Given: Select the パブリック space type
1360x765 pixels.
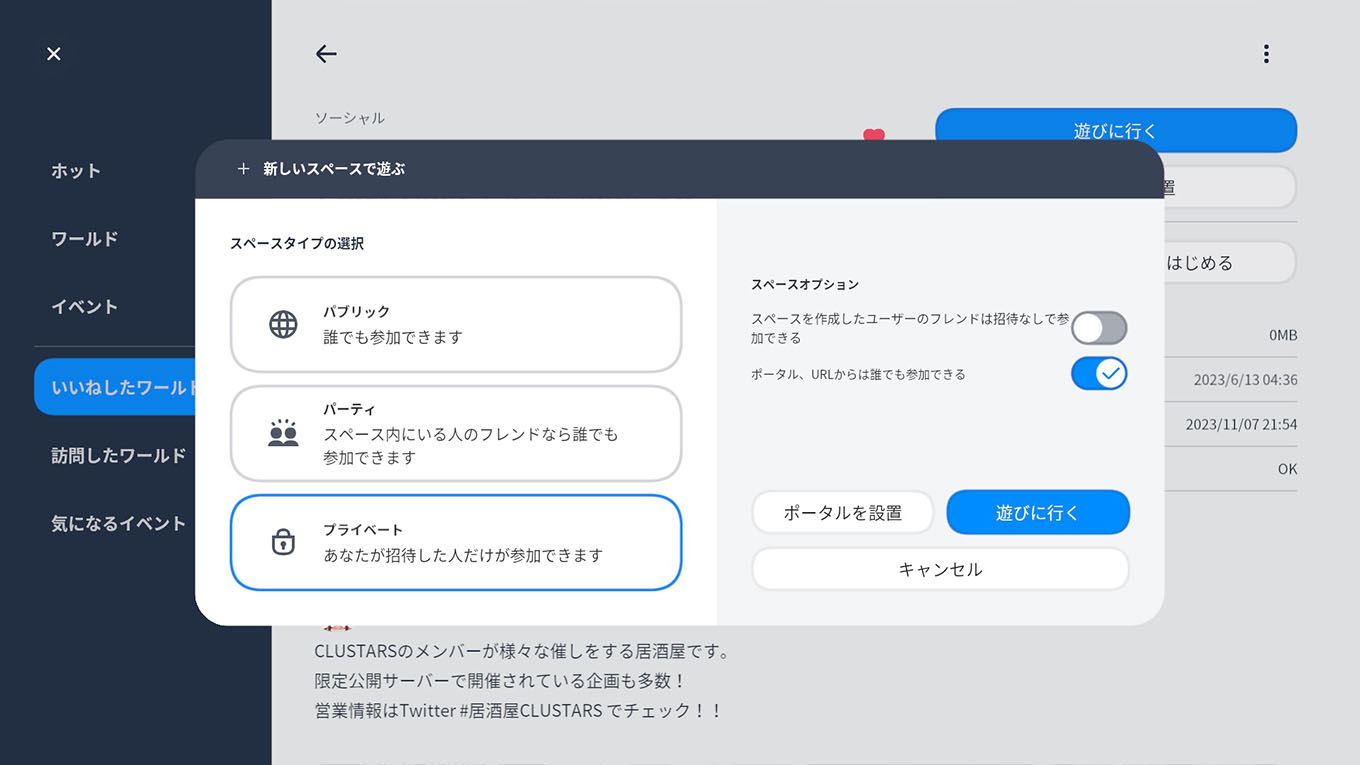Looking at the screenshot, I should (x=456, y=325).
